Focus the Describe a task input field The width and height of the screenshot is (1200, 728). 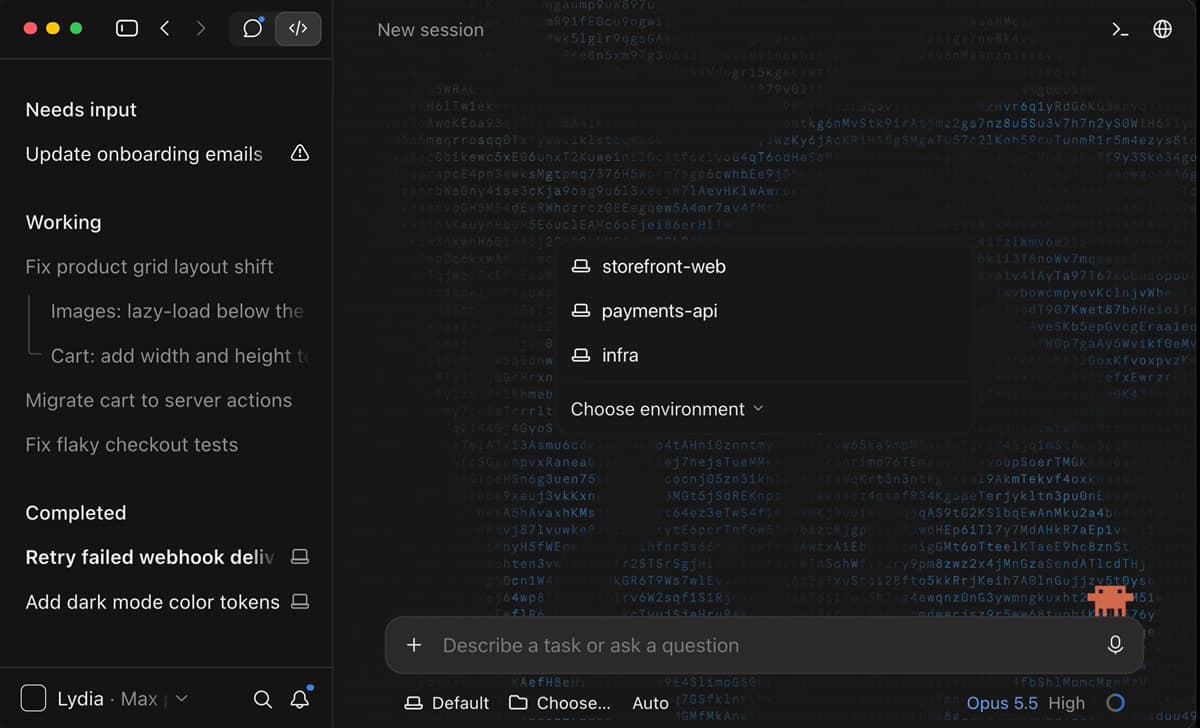(x=764, y=645)
